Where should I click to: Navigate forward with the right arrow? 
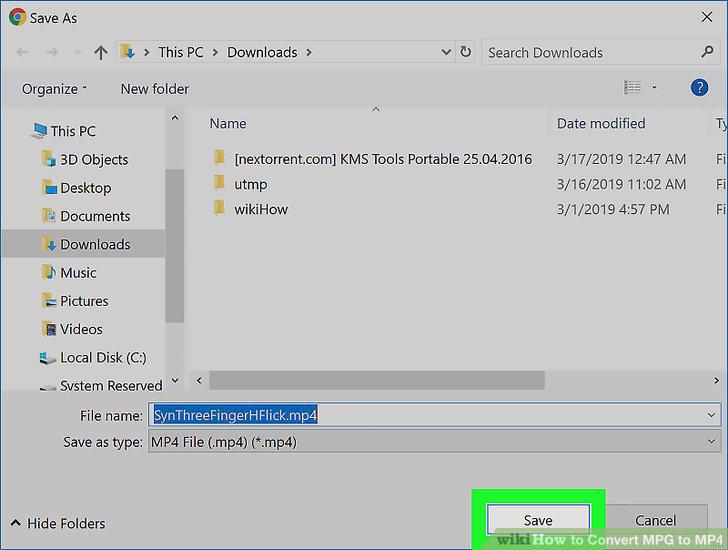52,52
